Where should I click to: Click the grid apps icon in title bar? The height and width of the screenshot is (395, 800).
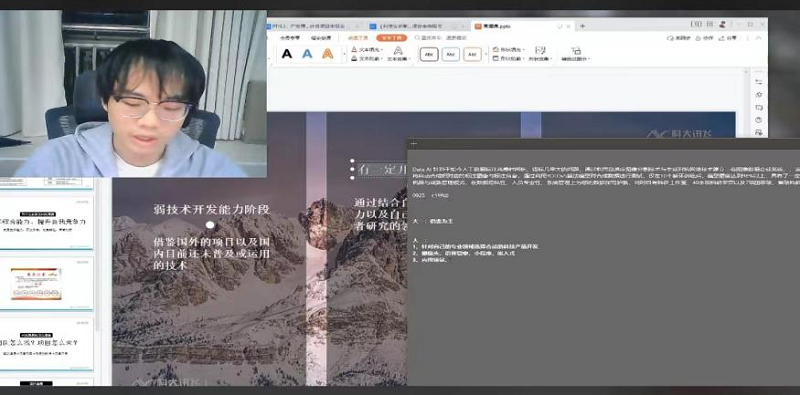[710, 24]
